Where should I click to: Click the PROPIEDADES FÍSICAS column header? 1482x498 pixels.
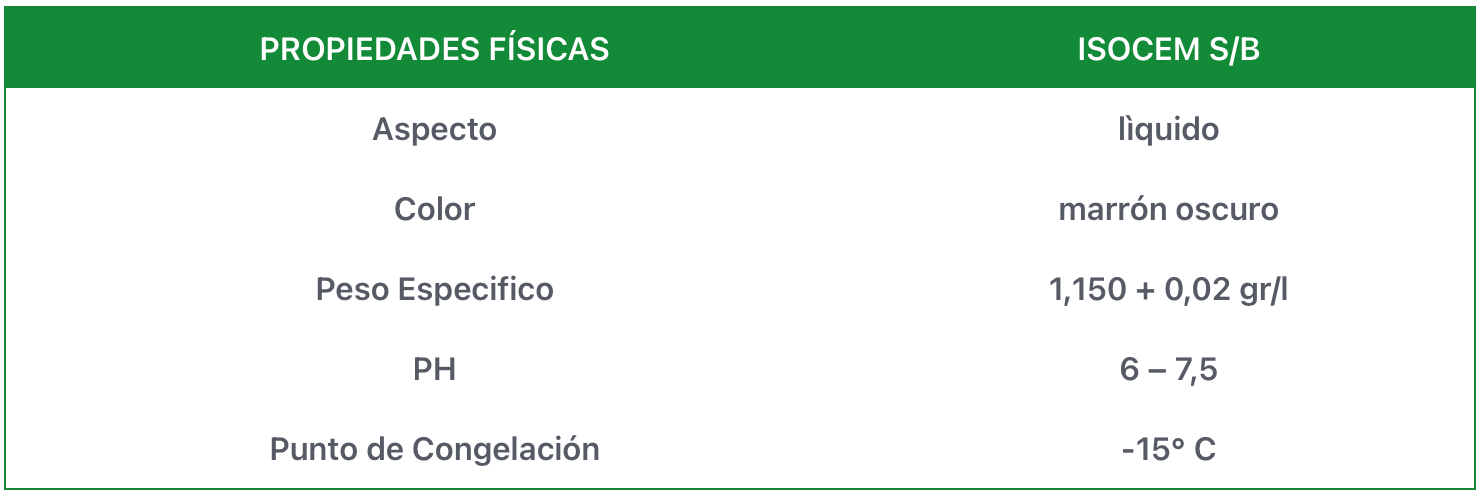[x=434, y=50]
